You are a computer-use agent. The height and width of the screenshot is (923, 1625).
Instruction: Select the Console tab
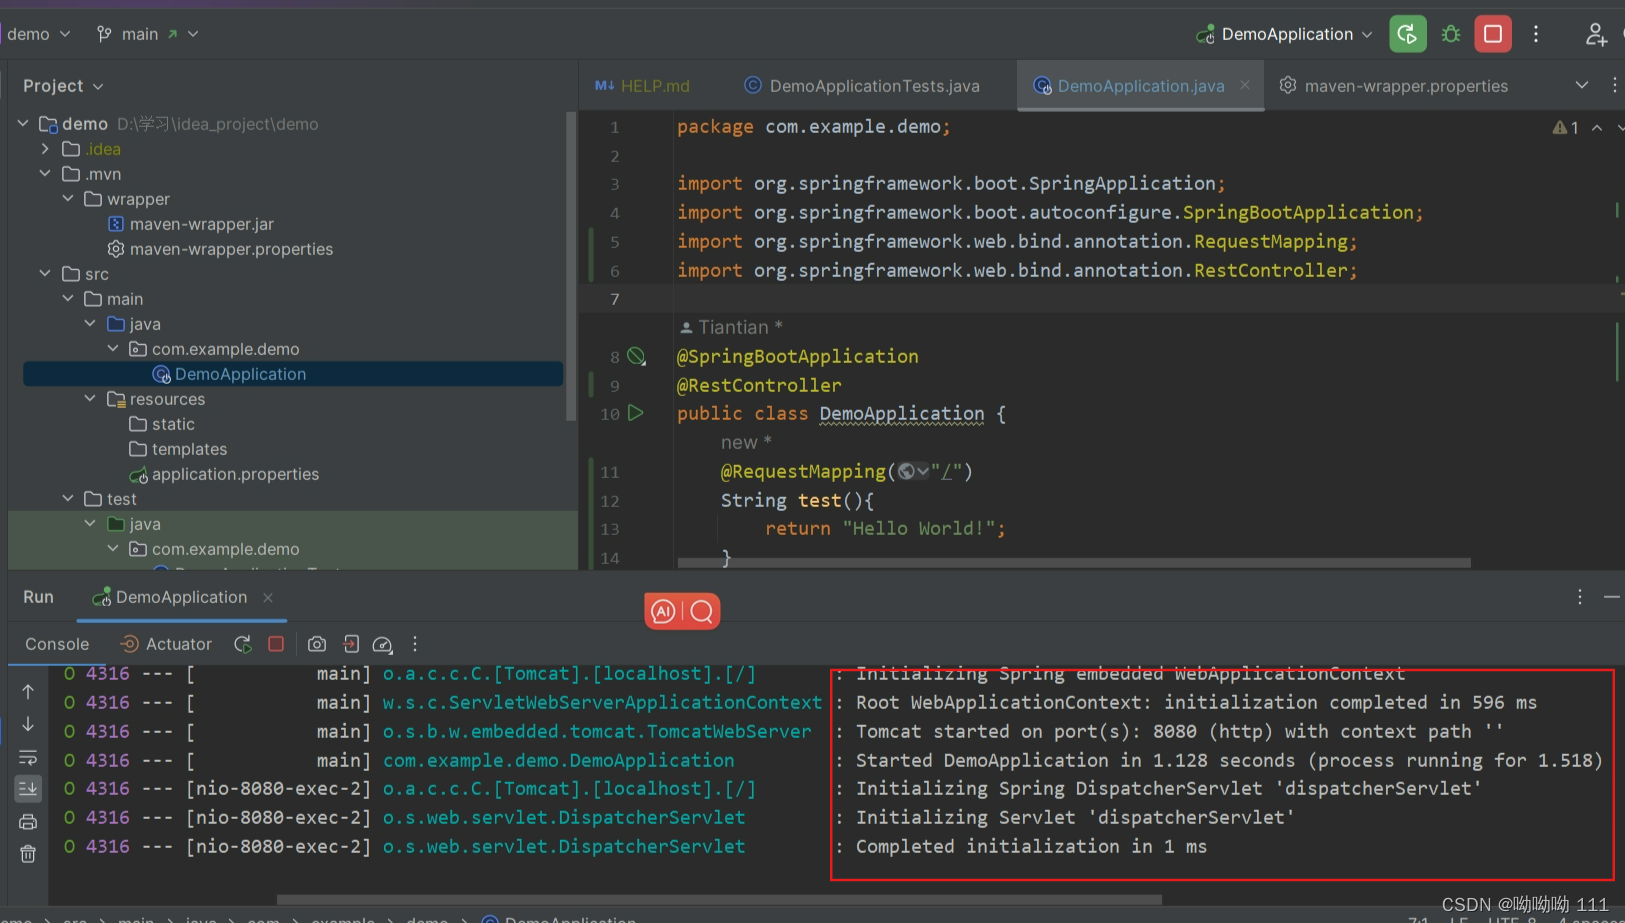[57, 644]
